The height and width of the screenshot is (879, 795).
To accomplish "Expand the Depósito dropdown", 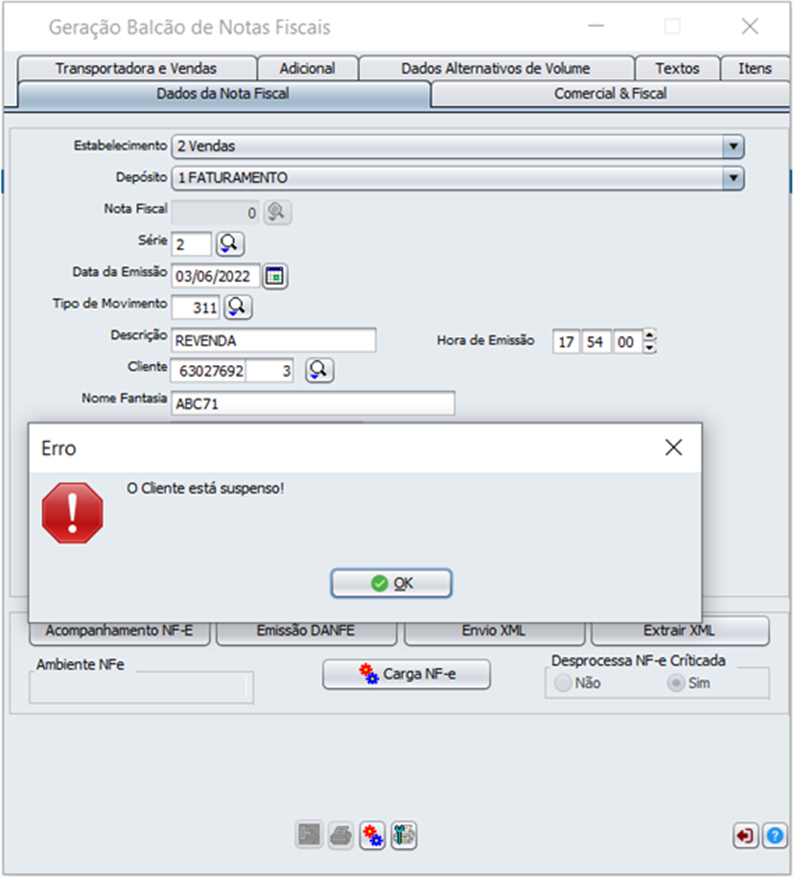I will point(733,178).
